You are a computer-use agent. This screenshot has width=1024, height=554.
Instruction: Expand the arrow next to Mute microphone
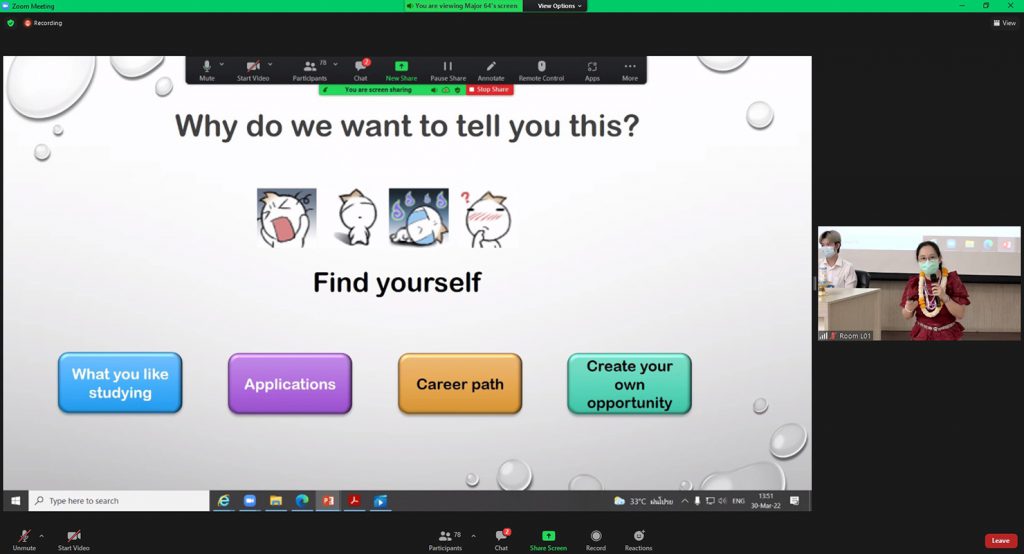(x=222, y=65)
